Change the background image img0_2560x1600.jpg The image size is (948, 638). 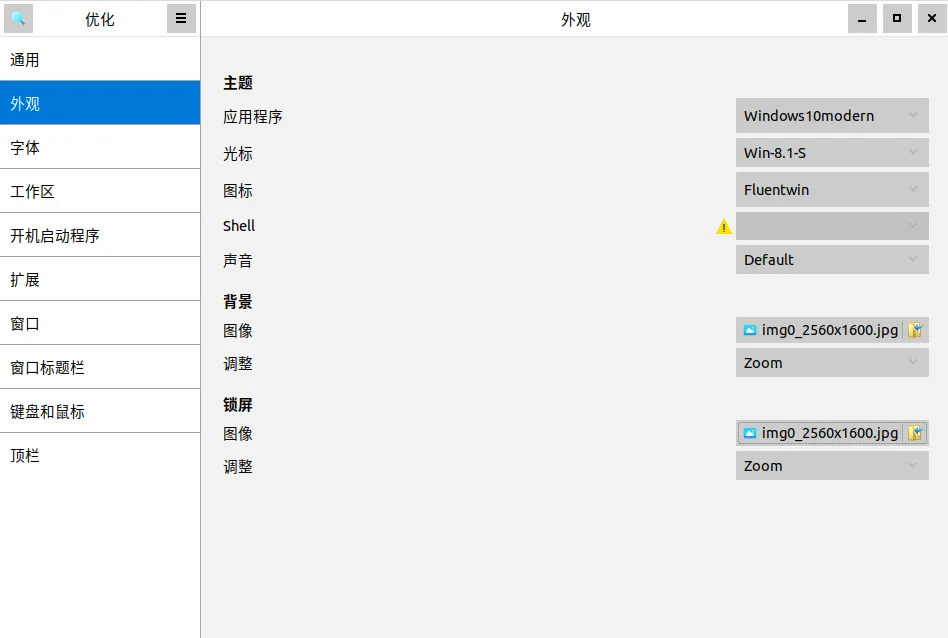pyautogui.click(x=820, y=330)
